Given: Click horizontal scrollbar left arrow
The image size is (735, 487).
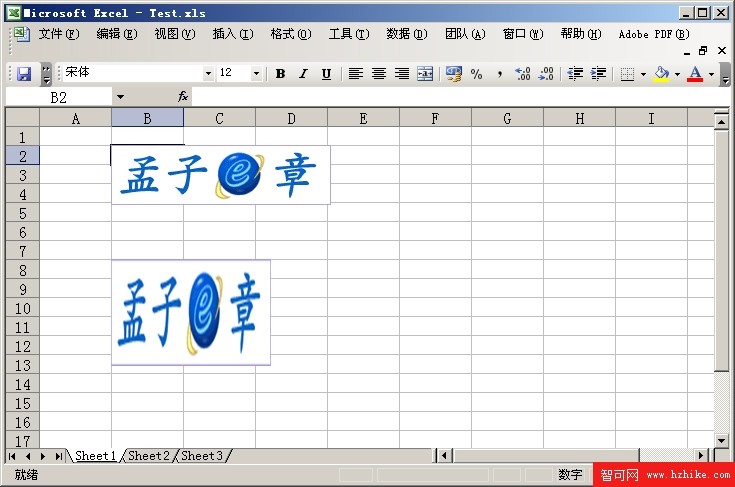Looking at the screenshot, I should (445, 455).
